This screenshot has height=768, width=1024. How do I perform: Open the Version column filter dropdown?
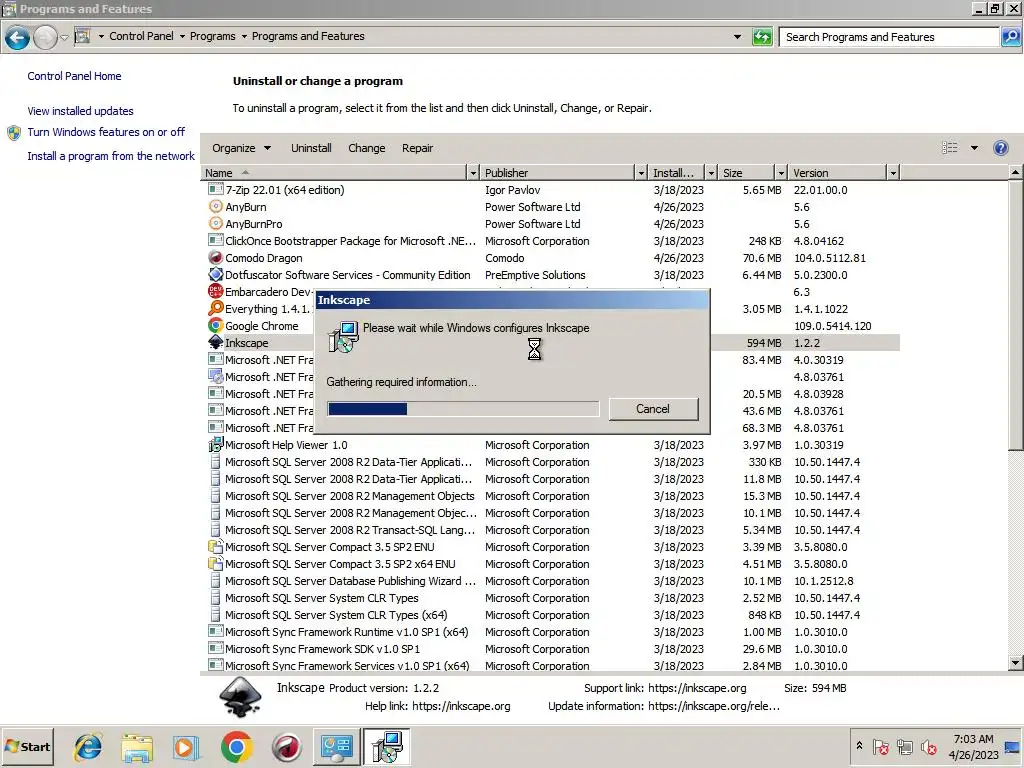tap(893, 172)
